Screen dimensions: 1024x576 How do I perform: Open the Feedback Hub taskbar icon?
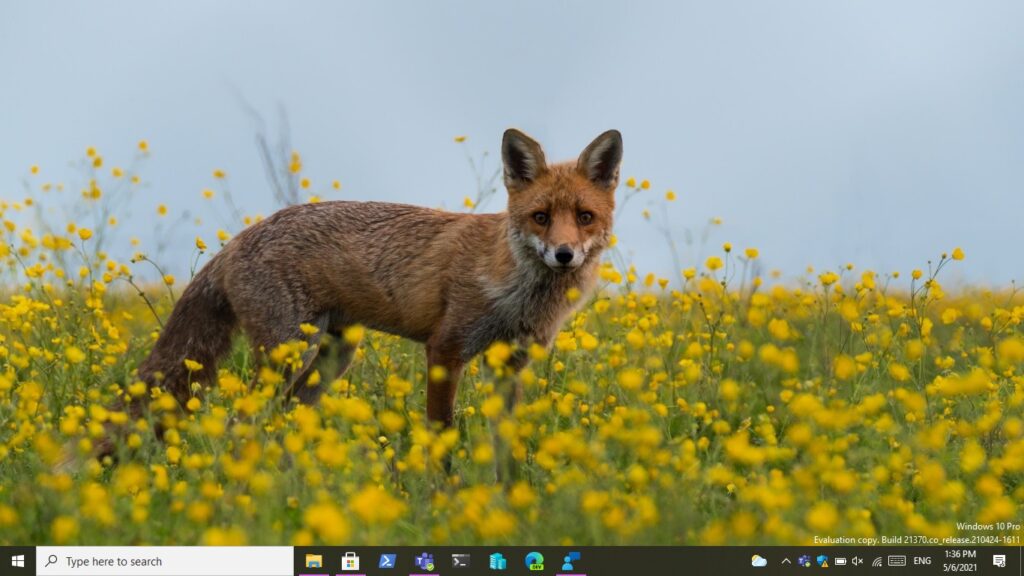pyautogui.click(x=571, y=561)
